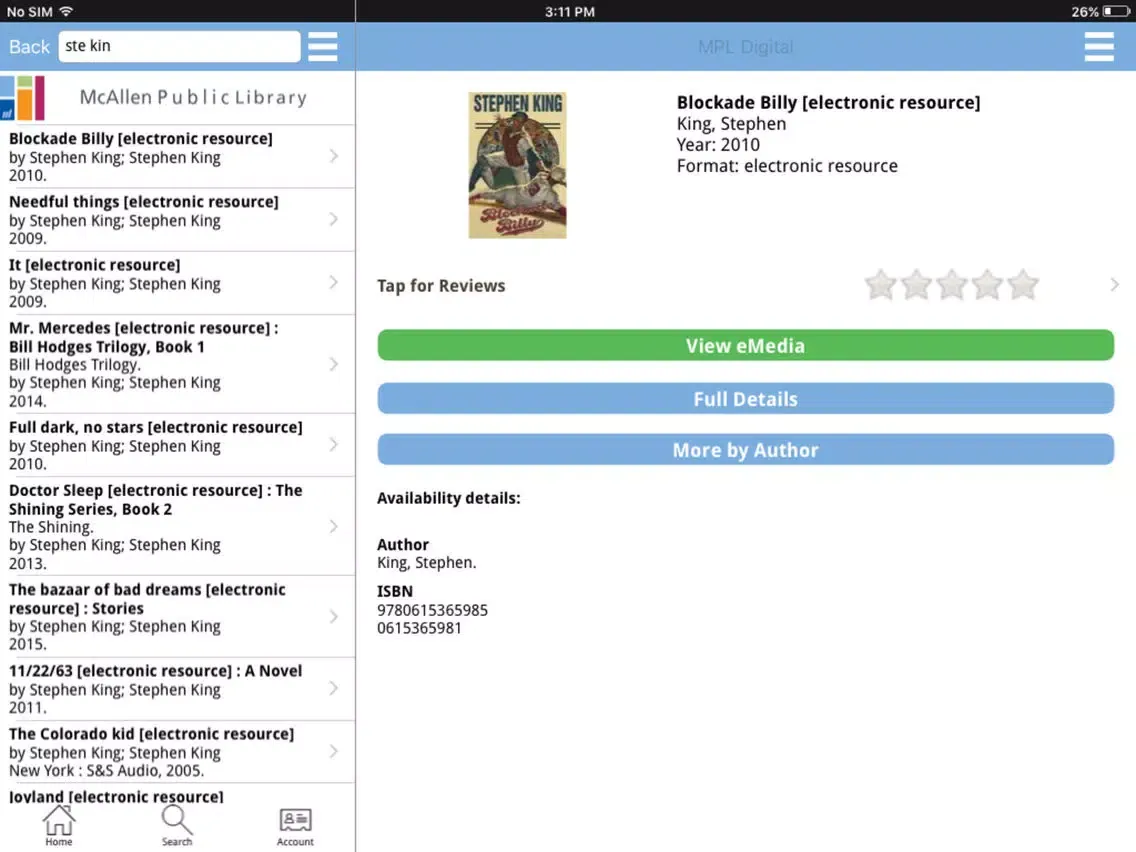Viewport: 1136px width, 852px height.
Task: Click the 3:11 PM clock
Action: coord(570,12)
